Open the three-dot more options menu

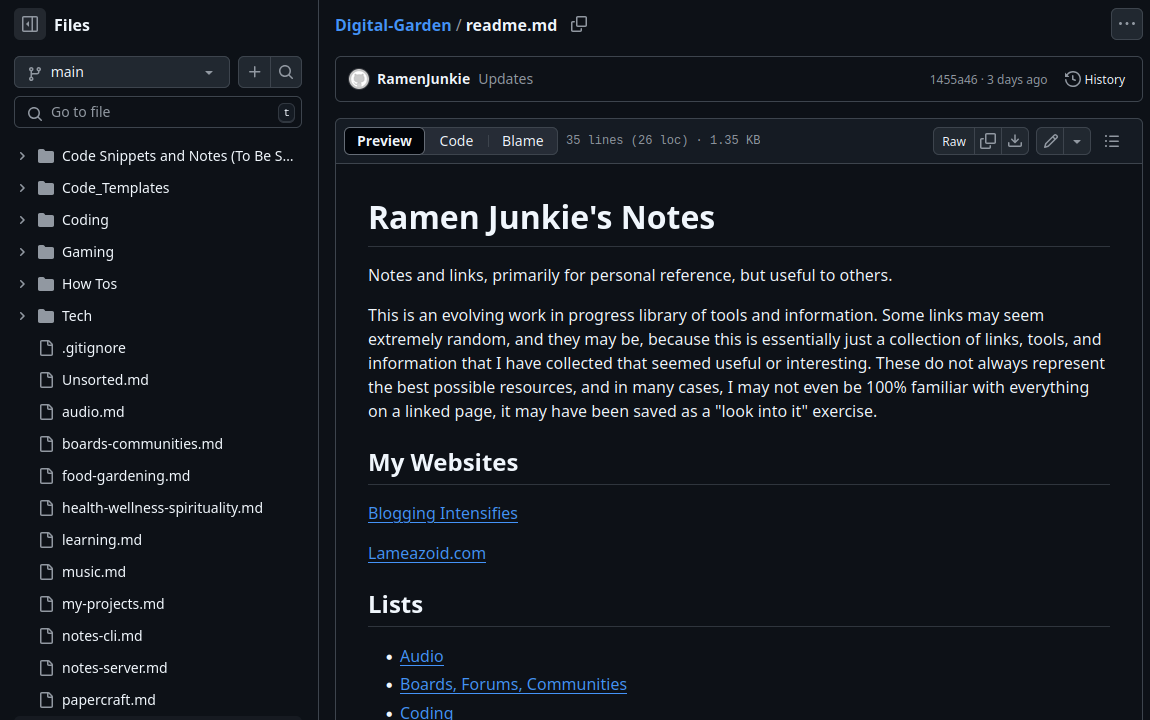[1126, 25]
